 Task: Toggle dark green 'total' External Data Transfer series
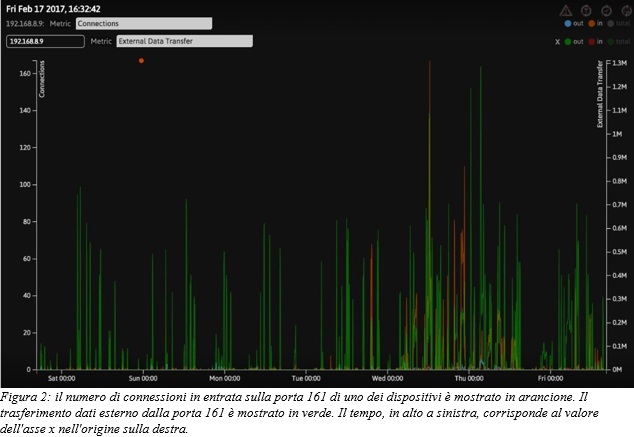coord(612,42)
